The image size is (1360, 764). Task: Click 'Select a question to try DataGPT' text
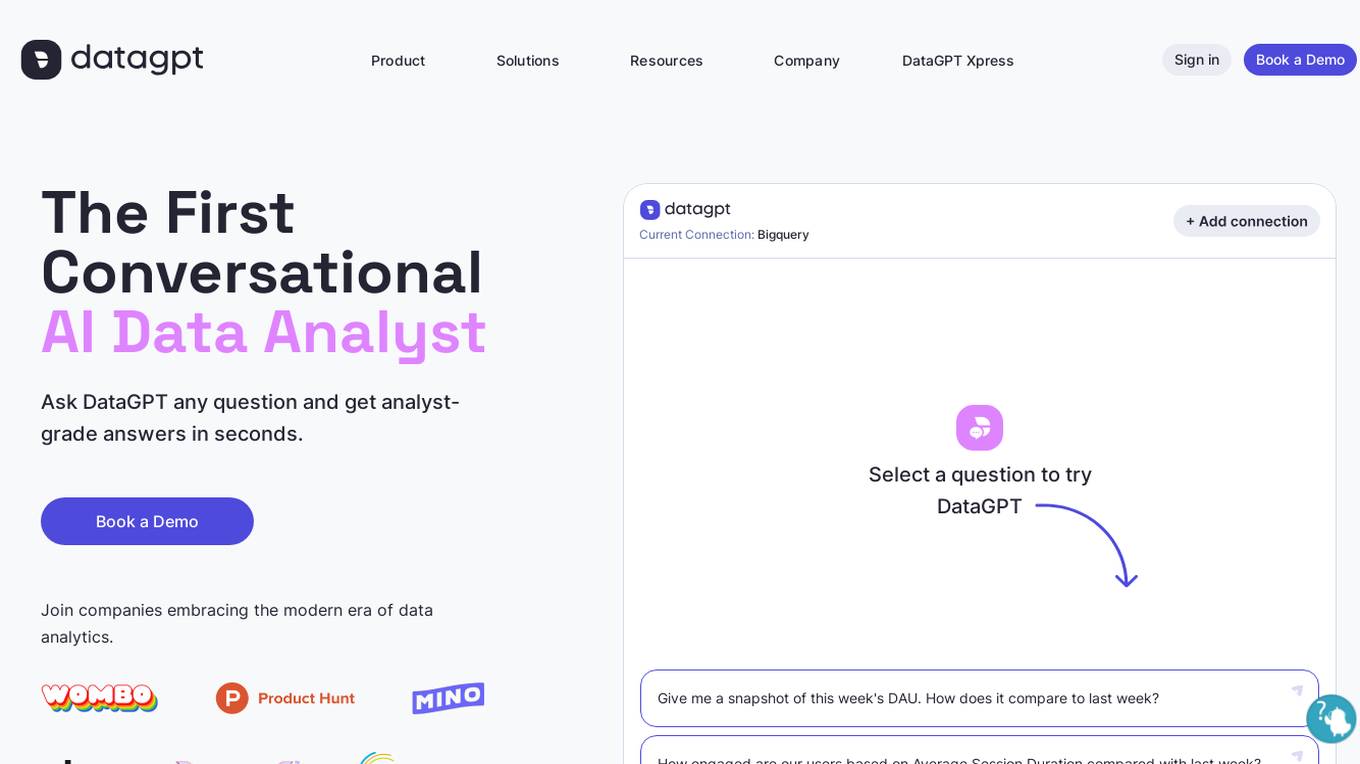point(979,490)
